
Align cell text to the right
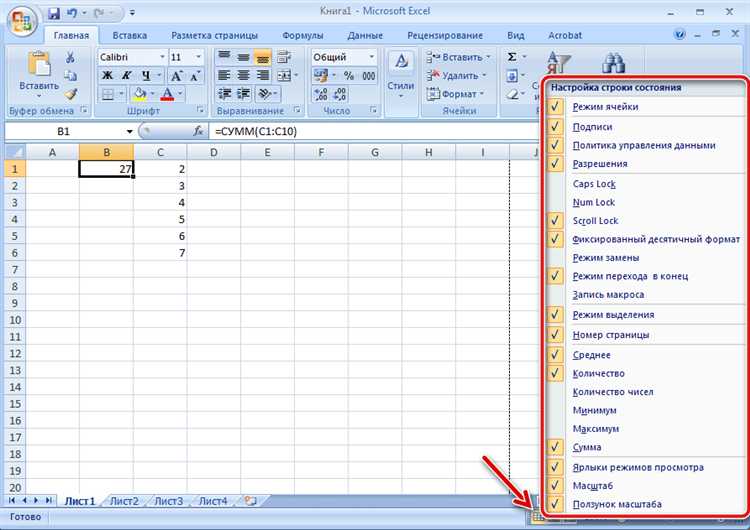[263, 75]
